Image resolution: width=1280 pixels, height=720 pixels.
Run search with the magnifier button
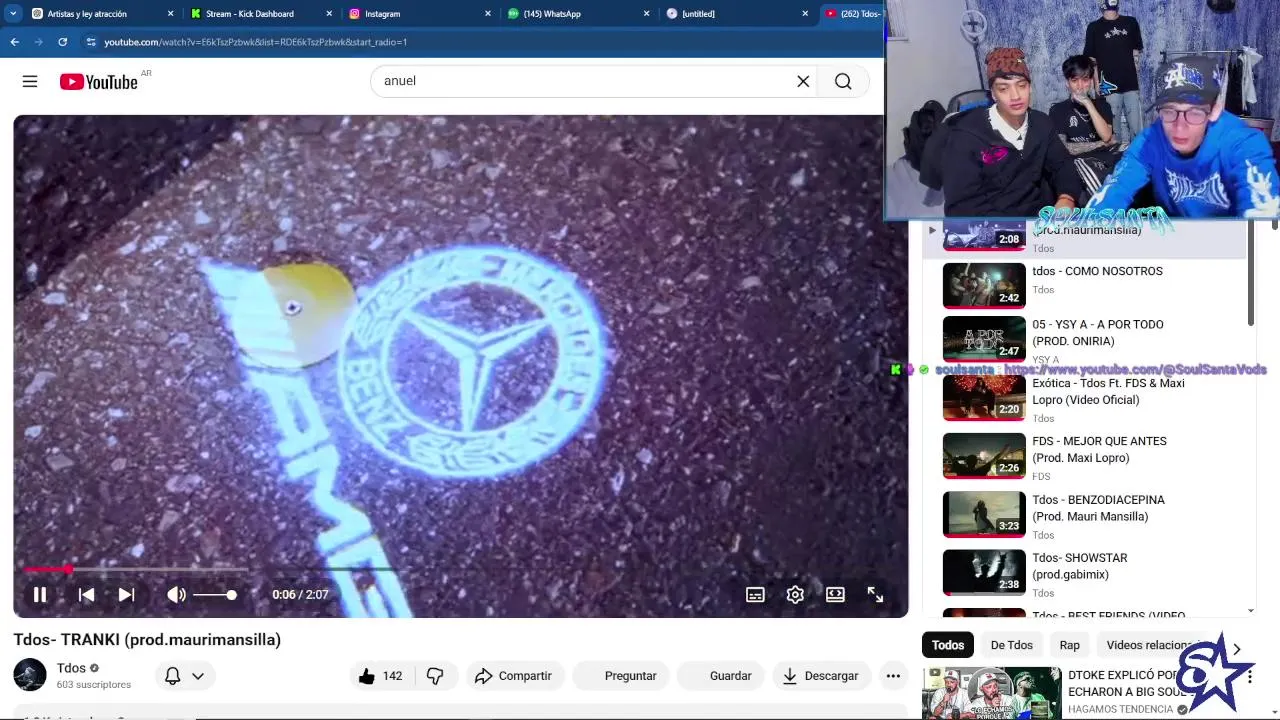(843, 81)
